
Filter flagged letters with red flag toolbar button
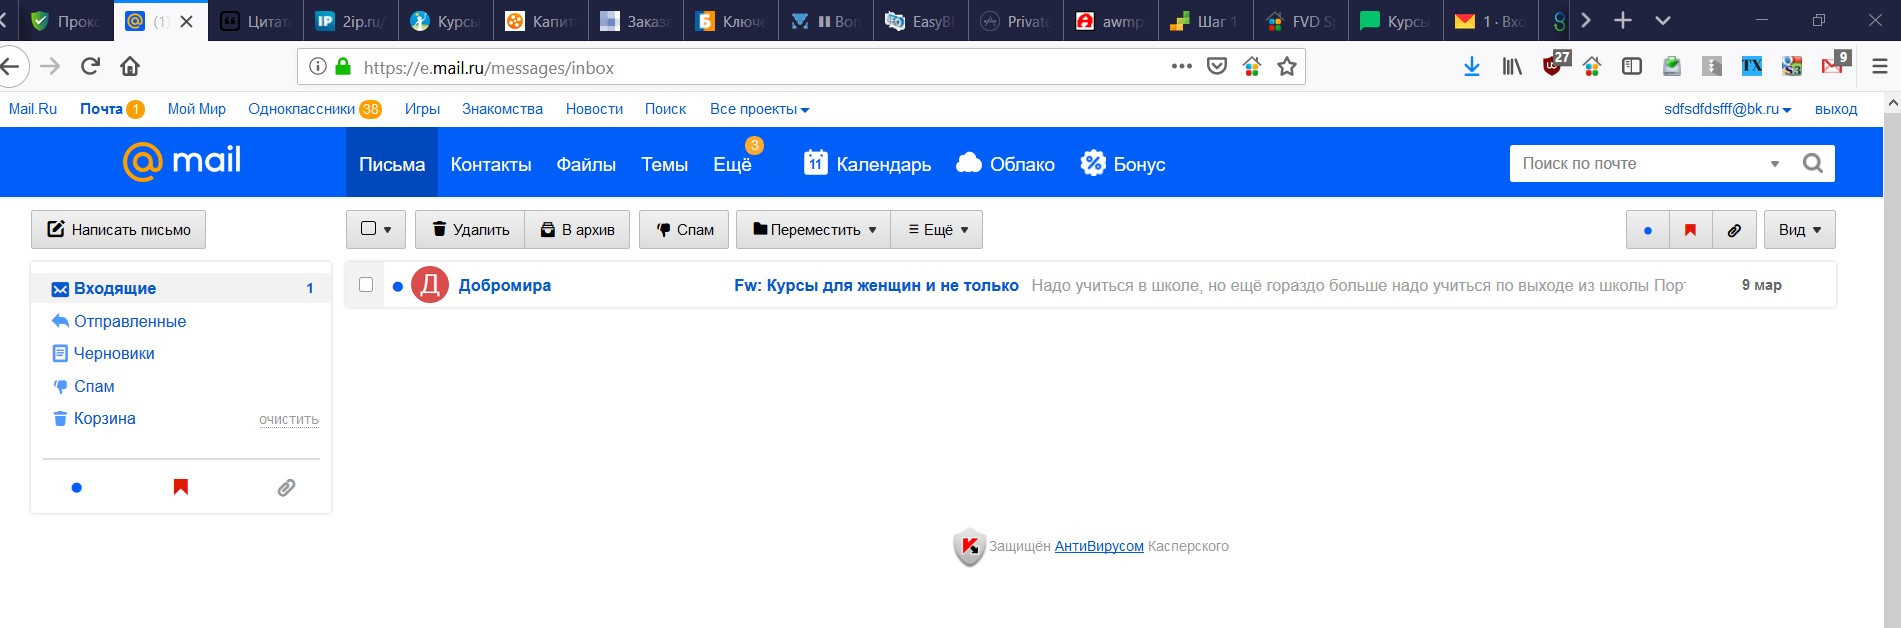[1690, 230]
